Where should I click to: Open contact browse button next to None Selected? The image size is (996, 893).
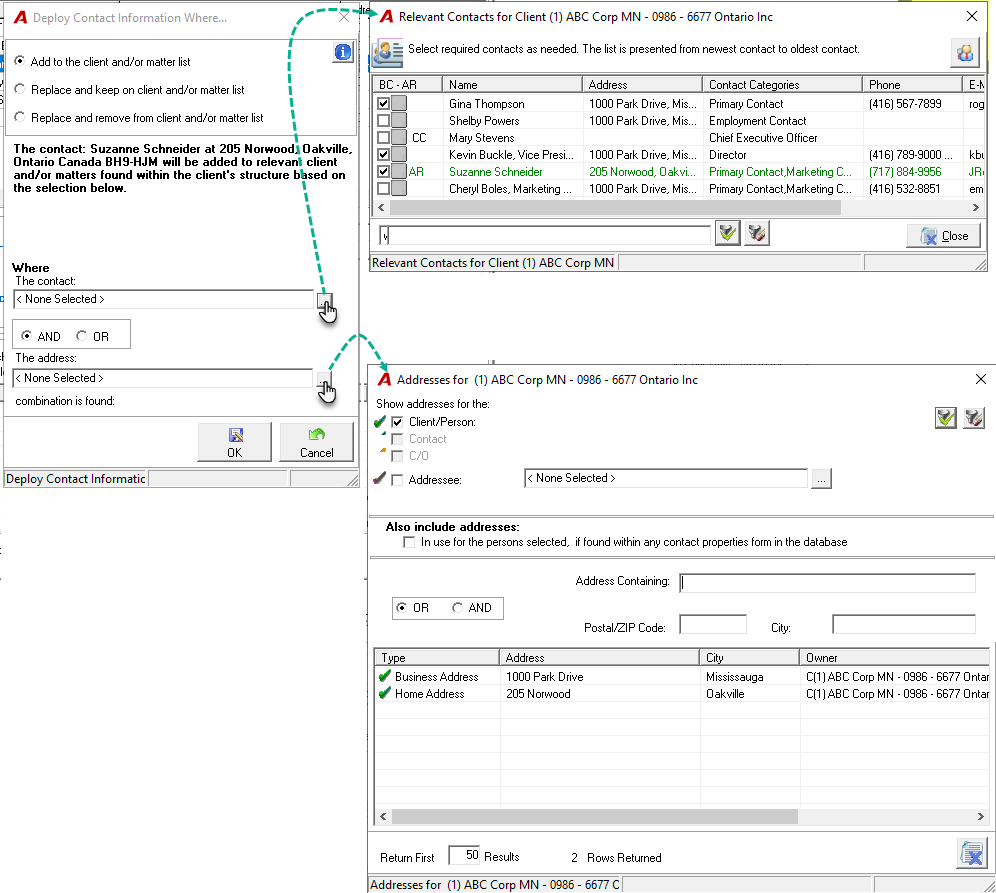click(324, 300)
